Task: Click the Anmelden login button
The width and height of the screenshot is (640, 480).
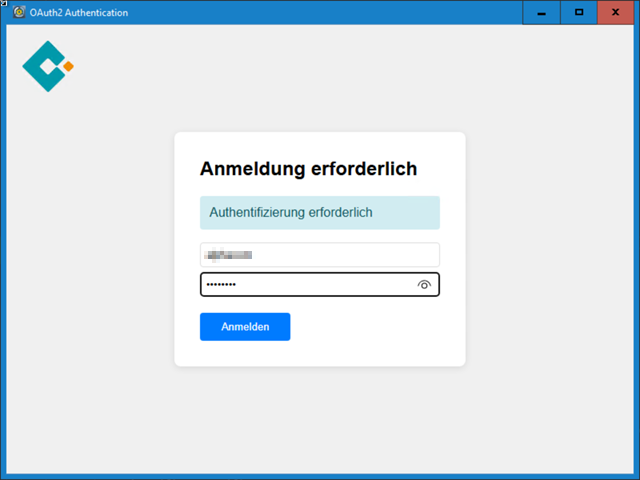Action: tap(245, 327)
